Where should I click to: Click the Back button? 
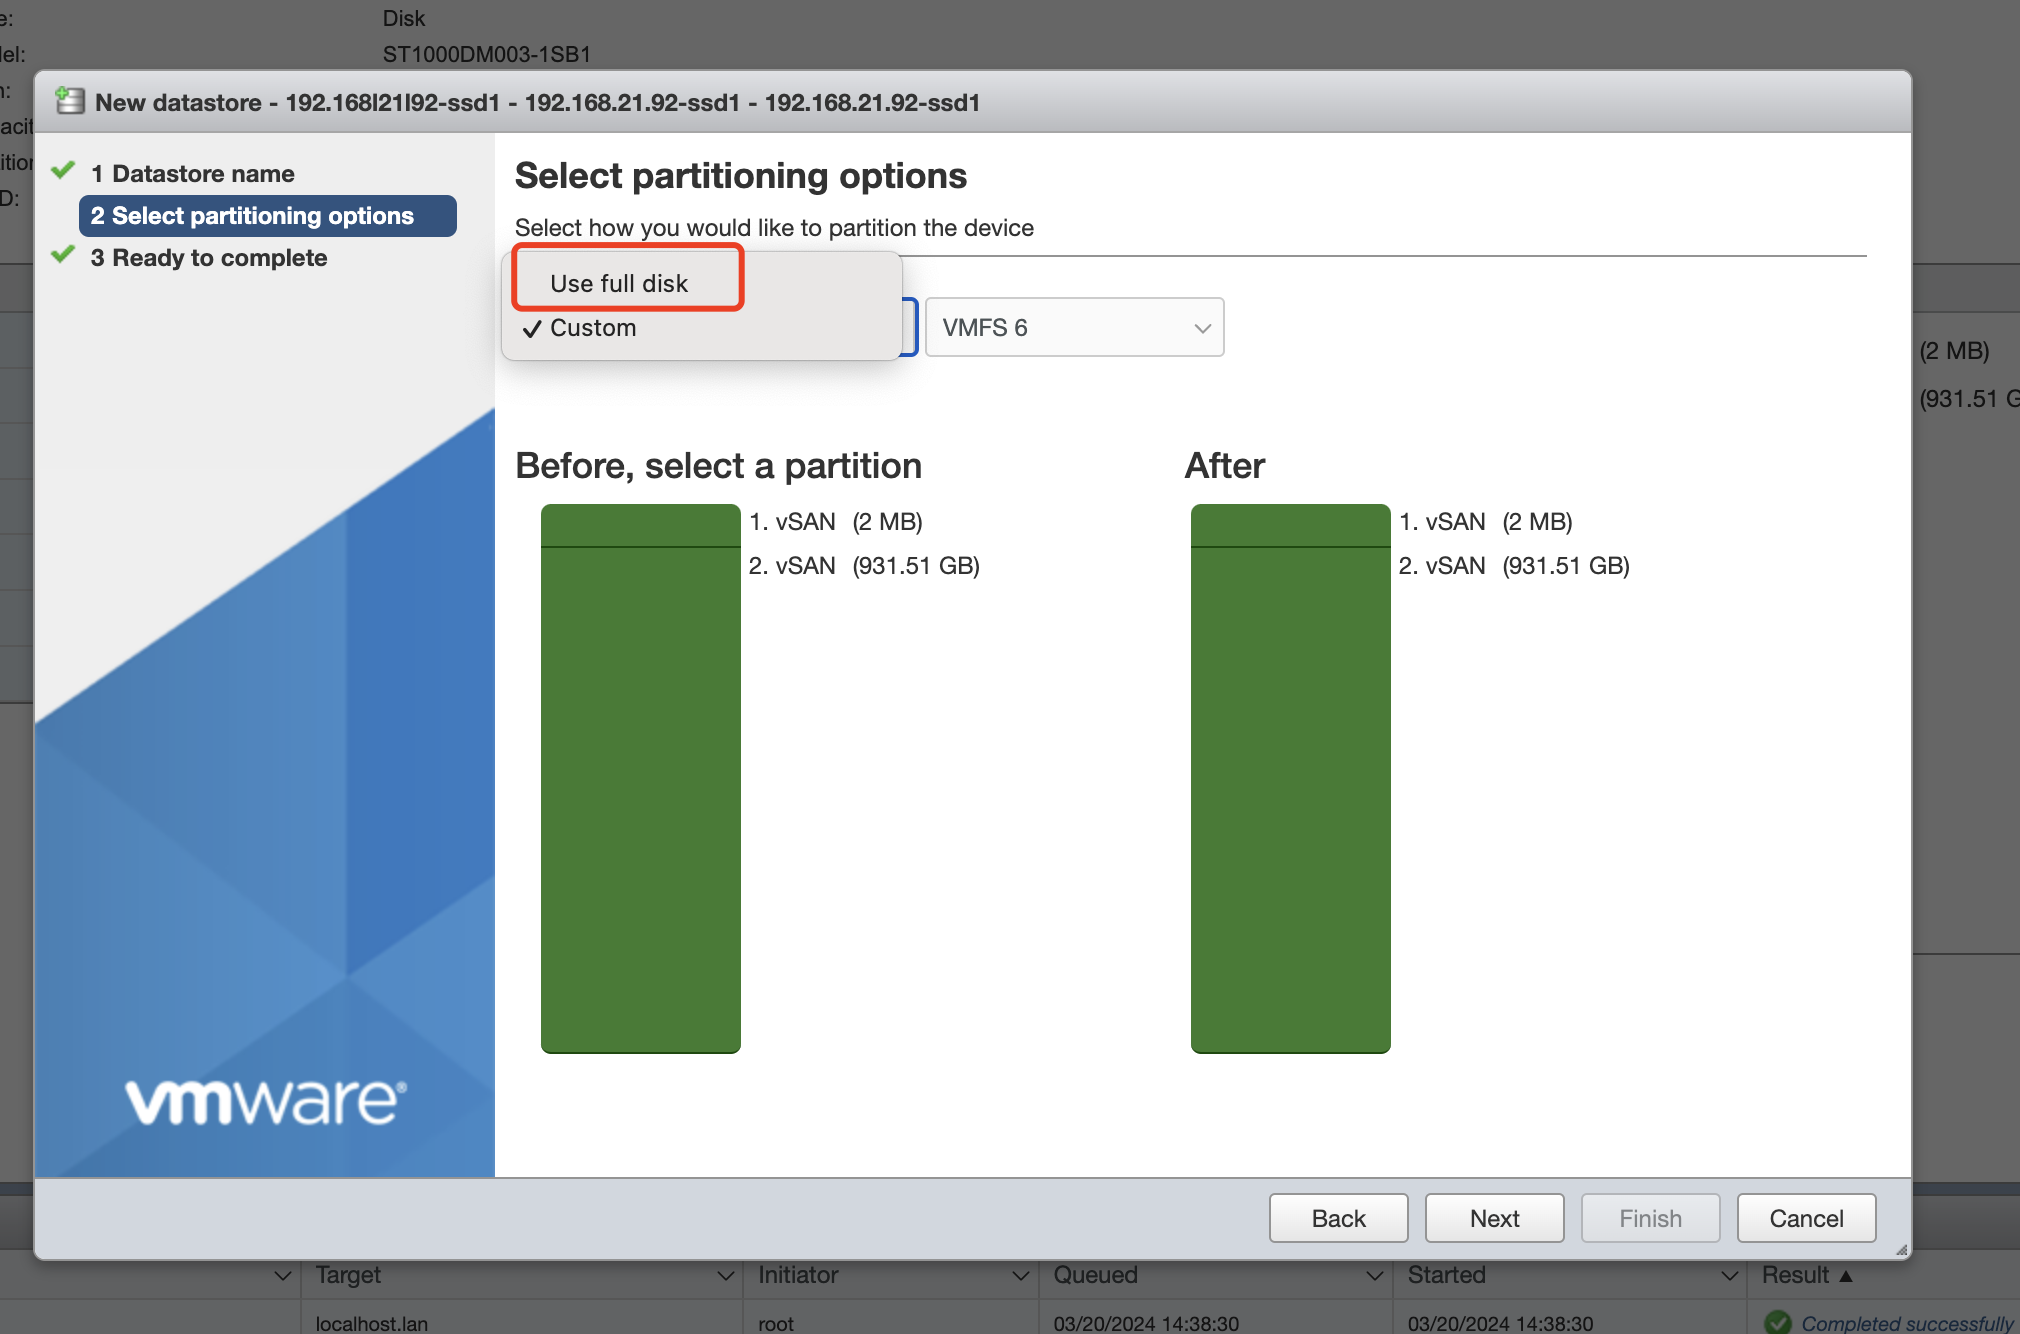pyautogui.click(x=1338, y=1218)
